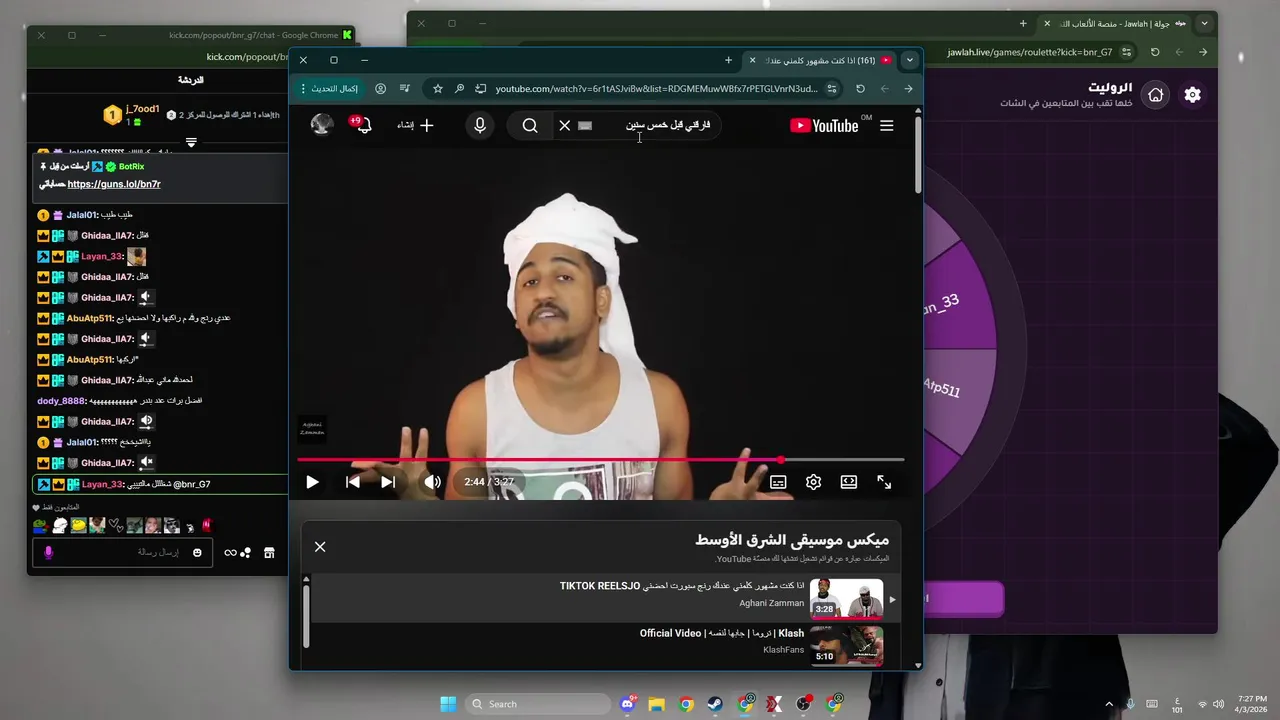Close the Middle East music mix panel
The width and height of the screenshot is (1280, 720).
(320, 547)
